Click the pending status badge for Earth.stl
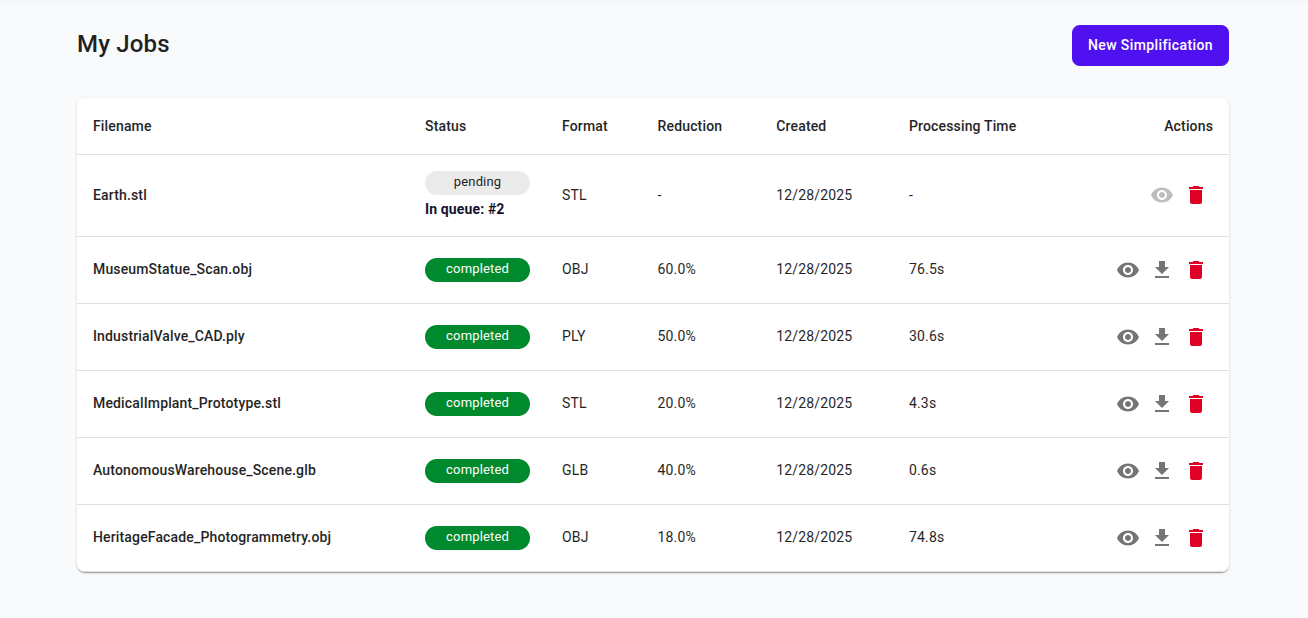The image size is (1308, 618). pyautogui.click(x=477, y=182)
